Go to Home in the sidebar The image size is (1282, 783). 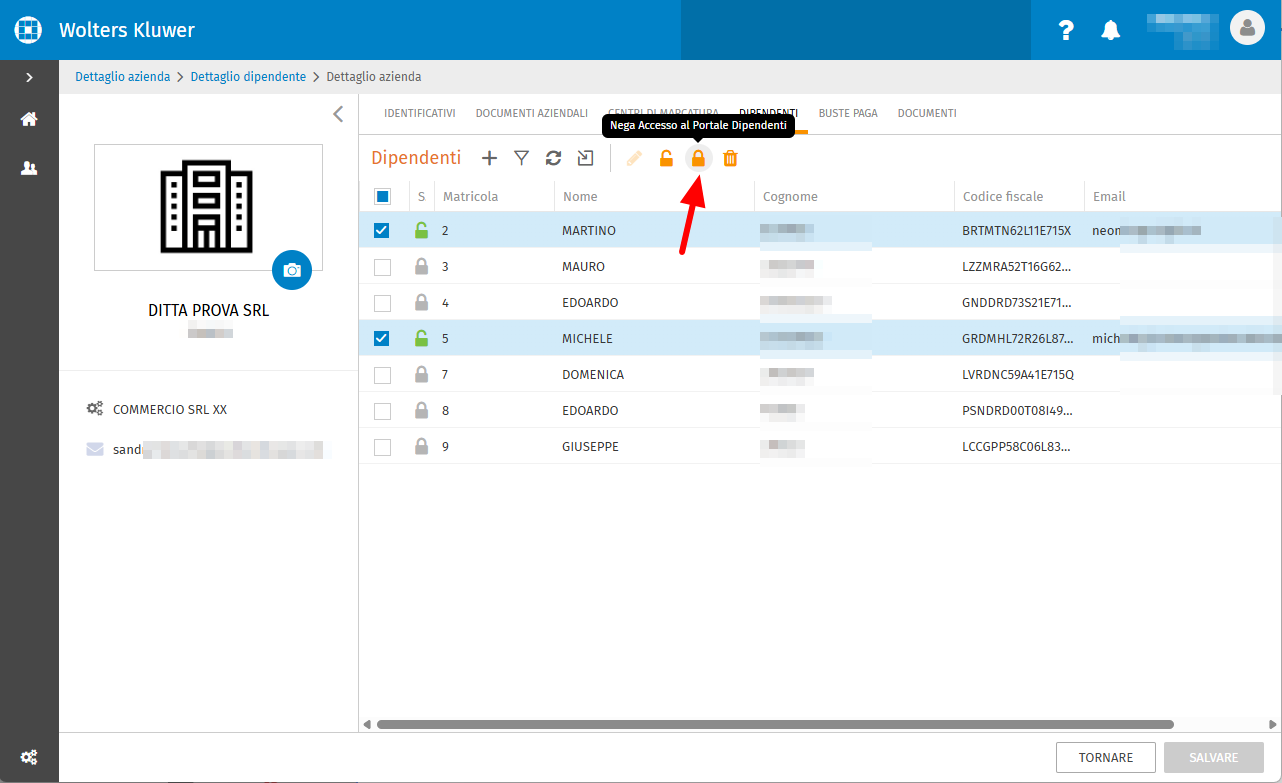(x=29, y=119)
